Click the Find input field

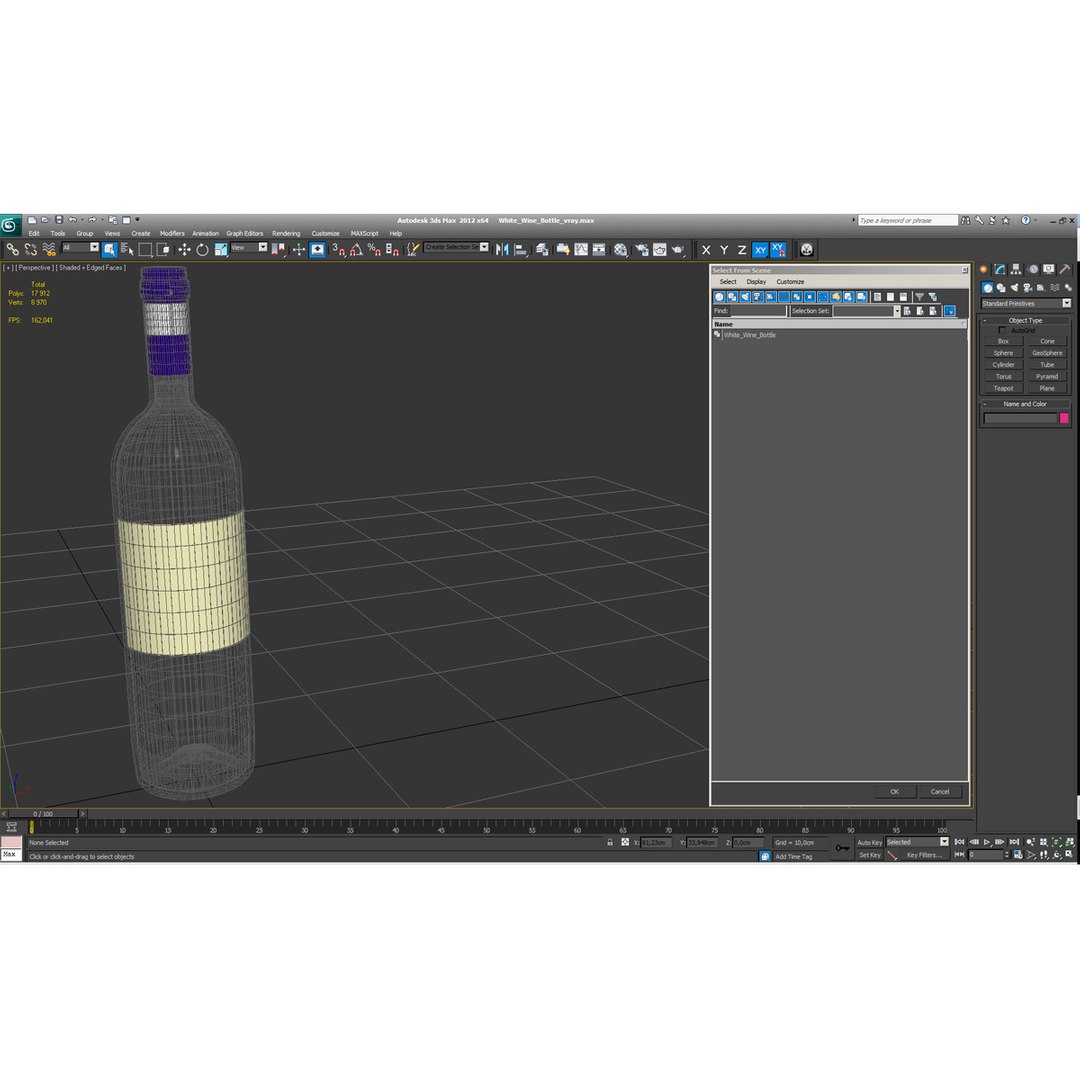[758, 311]
